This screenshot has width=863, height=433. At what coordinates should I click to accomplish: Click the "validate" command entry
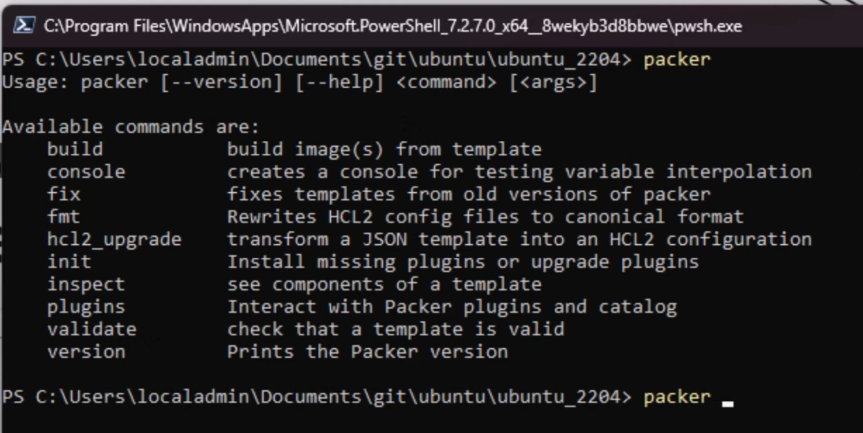(91, 329)
